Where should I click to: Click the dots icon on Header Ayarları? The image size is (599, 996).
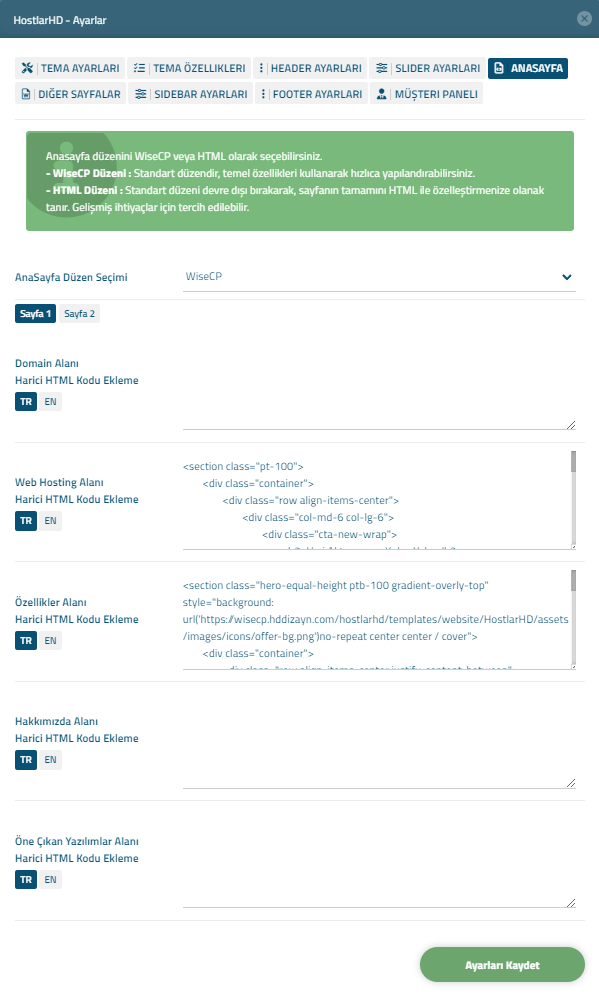coord(261,68)
